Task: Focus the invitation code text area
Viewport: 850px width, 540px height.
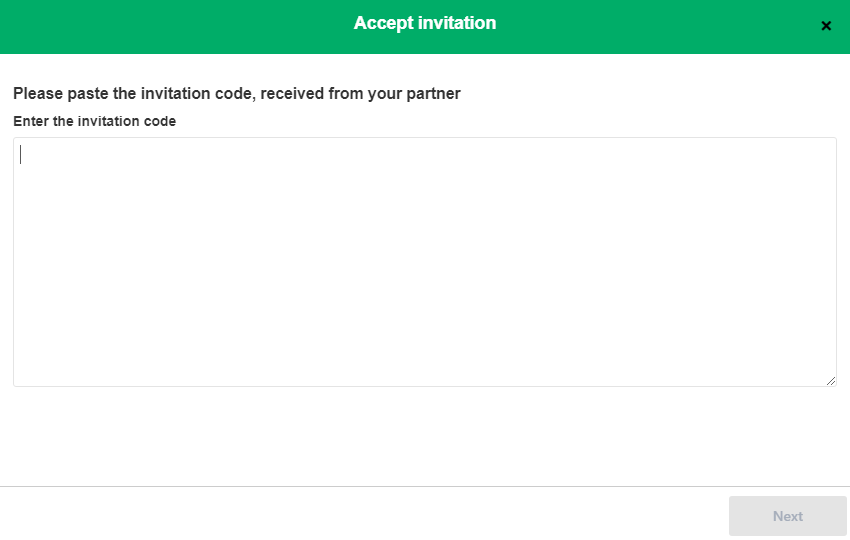Action: (x=424, y=261)
